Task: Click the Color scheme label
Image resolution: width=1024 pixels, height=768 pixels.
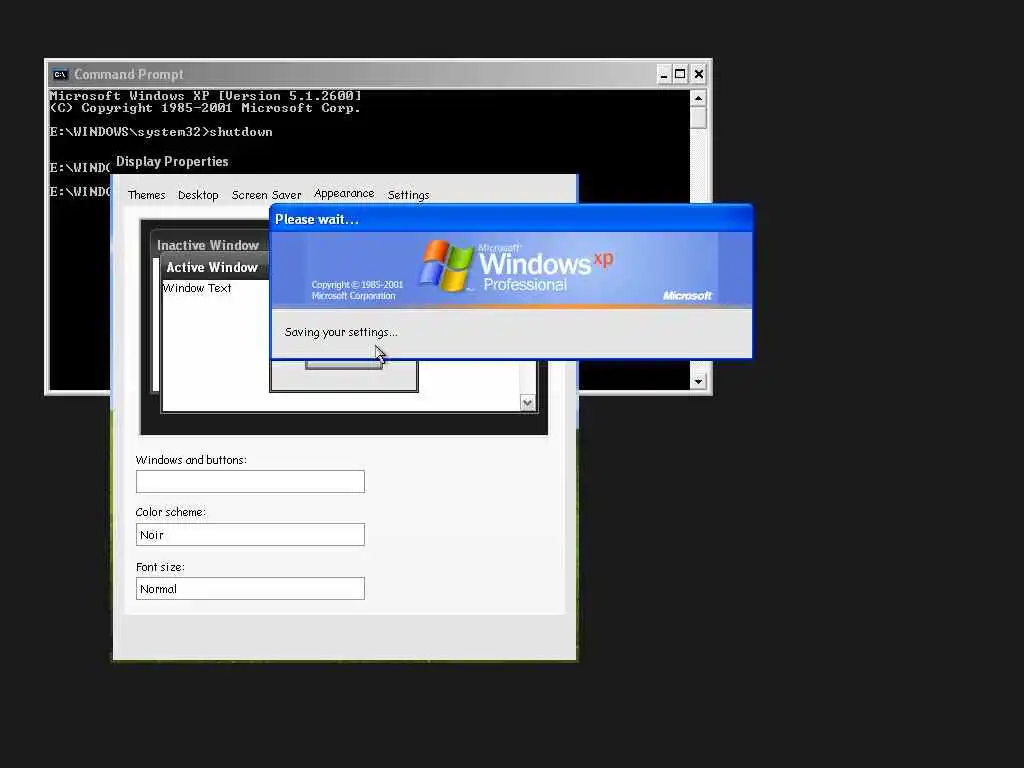Action: pos(170,512)
